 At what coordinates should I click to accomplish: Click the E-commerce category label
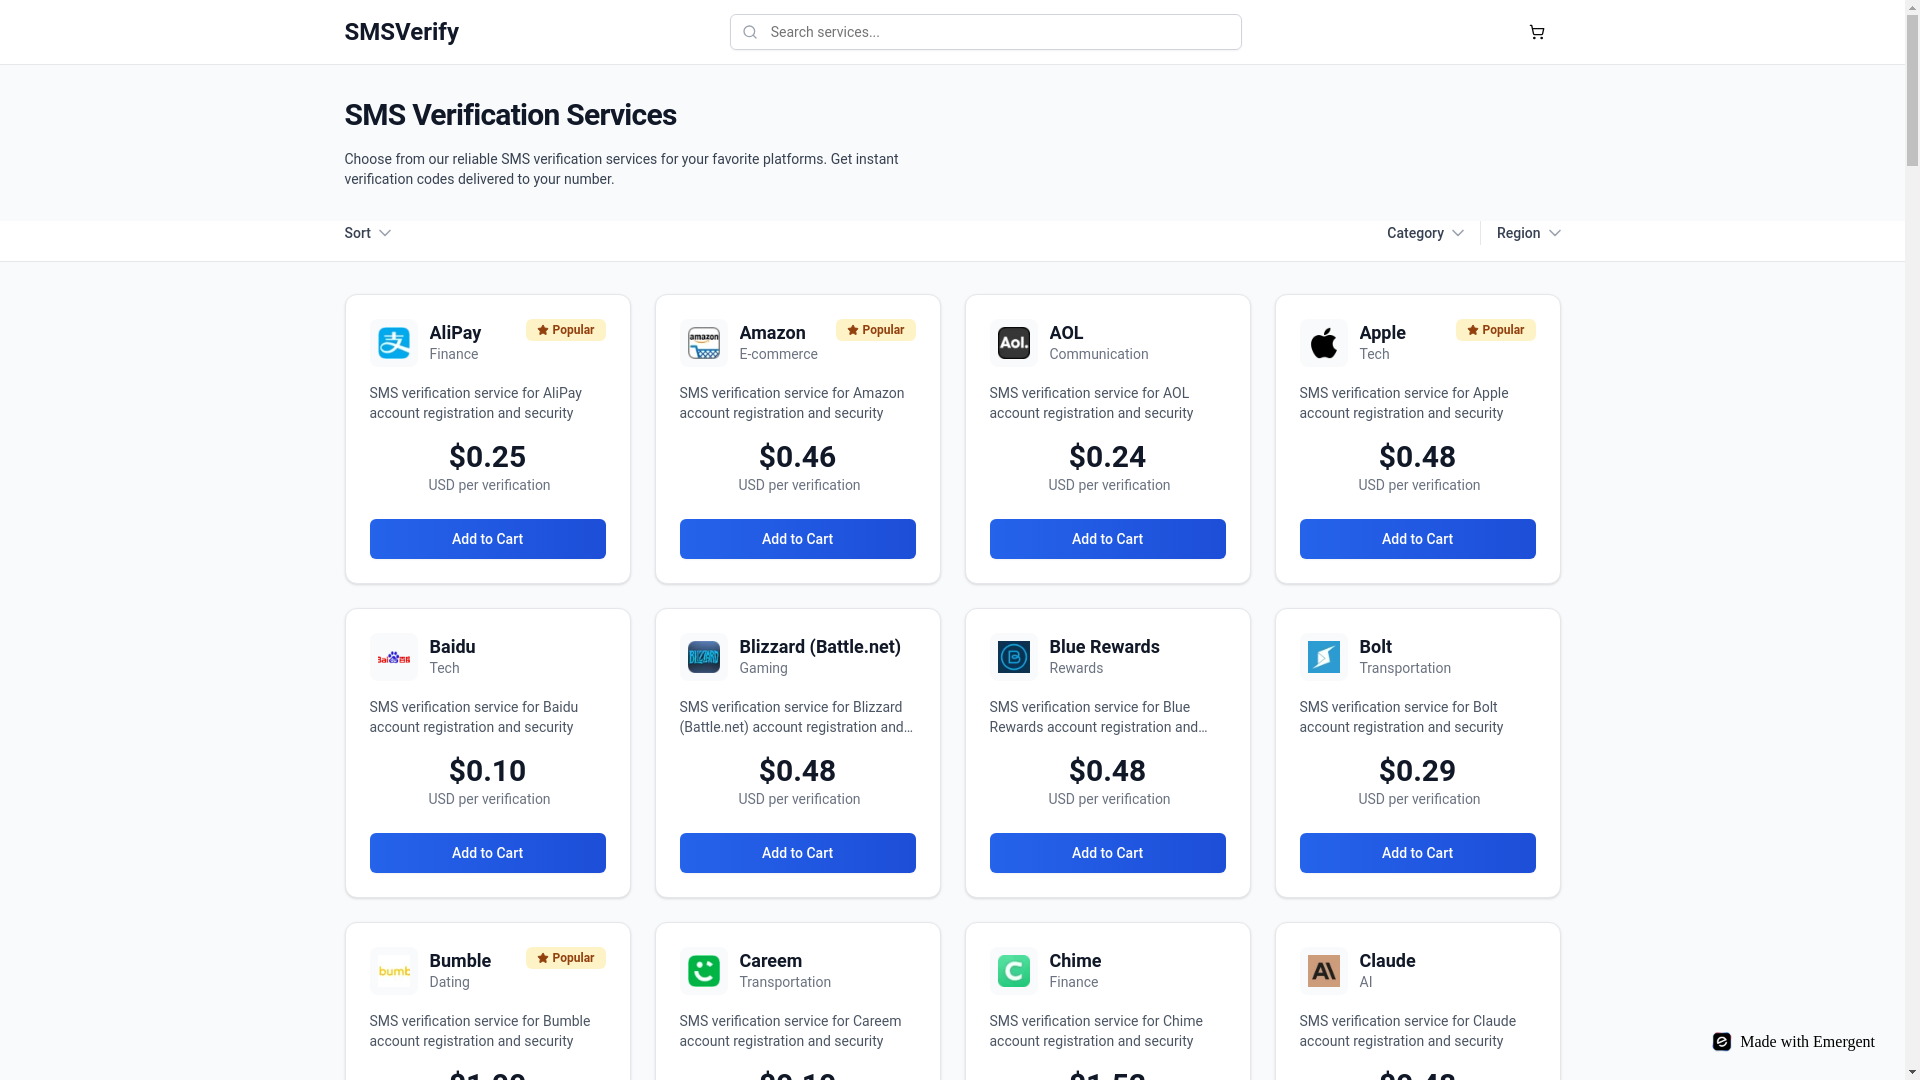(x=778, y=354)
